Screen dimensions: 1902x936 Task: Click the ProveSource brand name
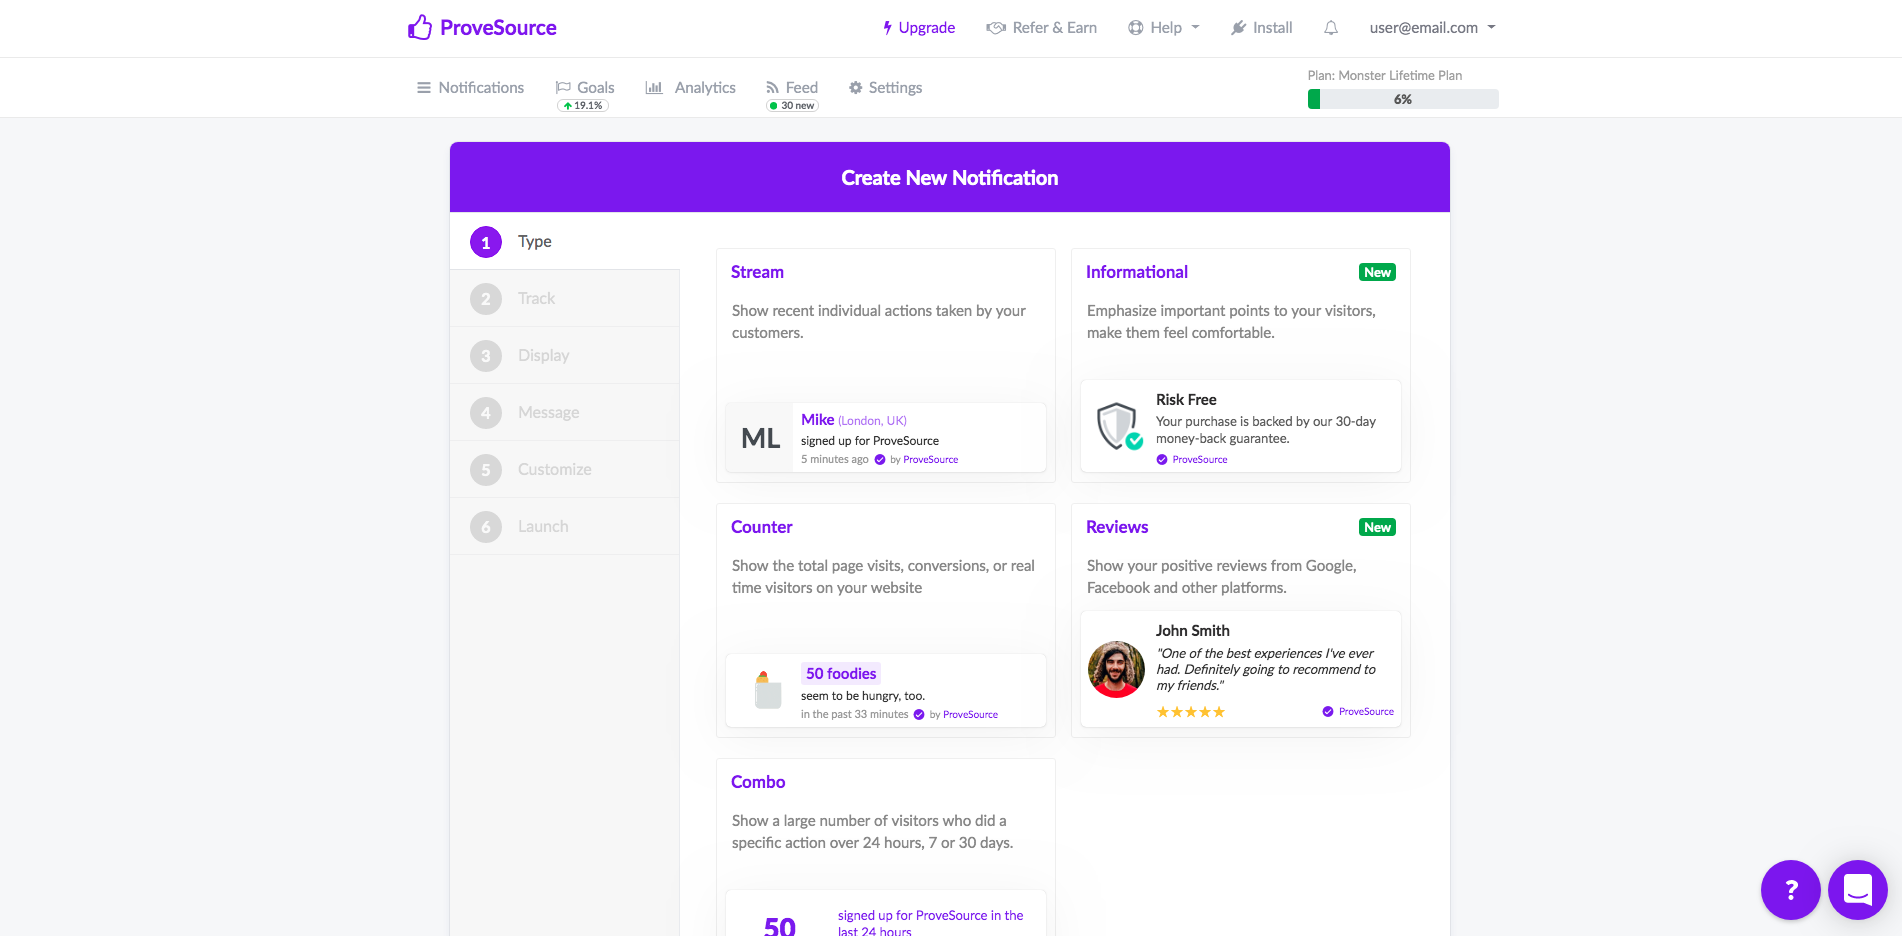coord(498,28)
